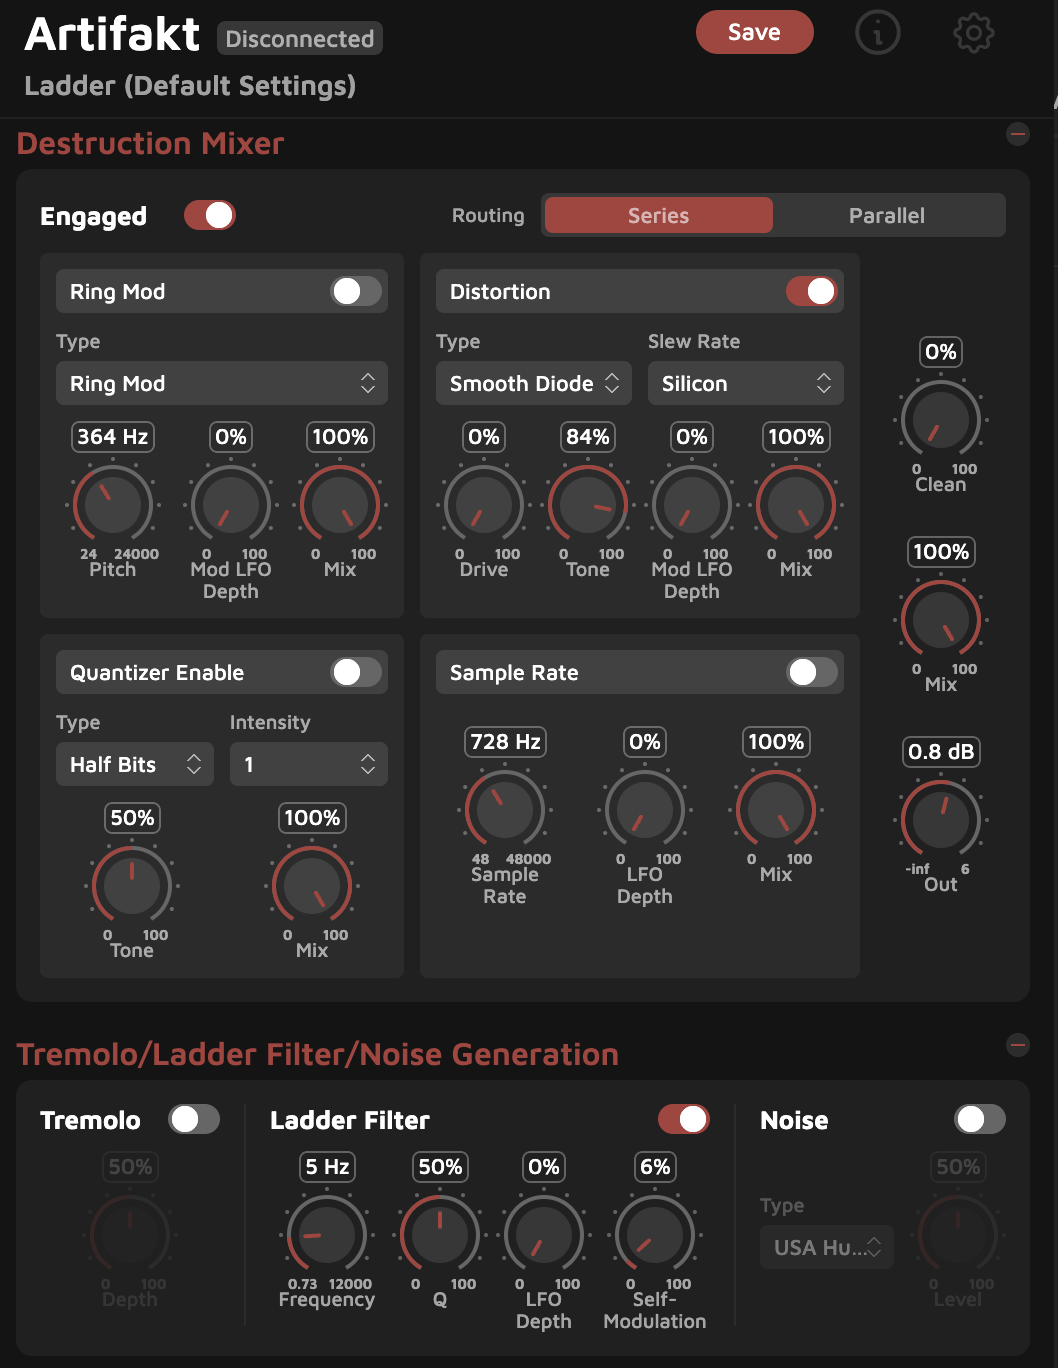Click the master Mix 100% value field
The image size is (1058, 1368).
(x=941, y=552)
